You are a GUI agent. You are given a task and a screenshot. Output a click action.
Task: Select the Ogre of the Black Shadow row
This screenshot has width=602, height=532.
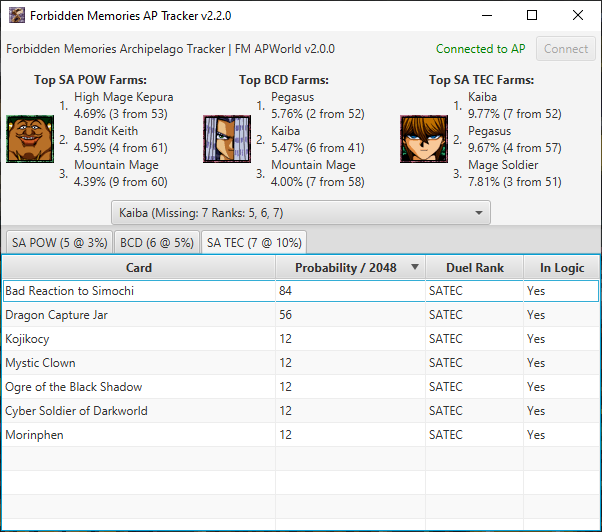point(301,387)
